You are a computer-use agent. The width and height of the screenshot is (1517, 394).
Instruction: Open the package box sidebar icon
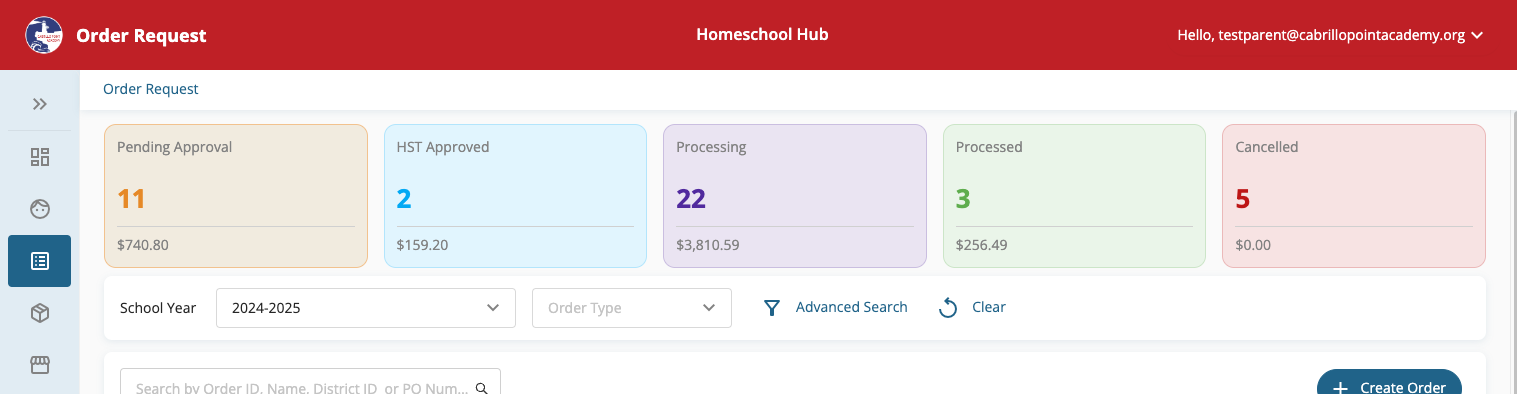pyautogui.click(x=40, y=313)
